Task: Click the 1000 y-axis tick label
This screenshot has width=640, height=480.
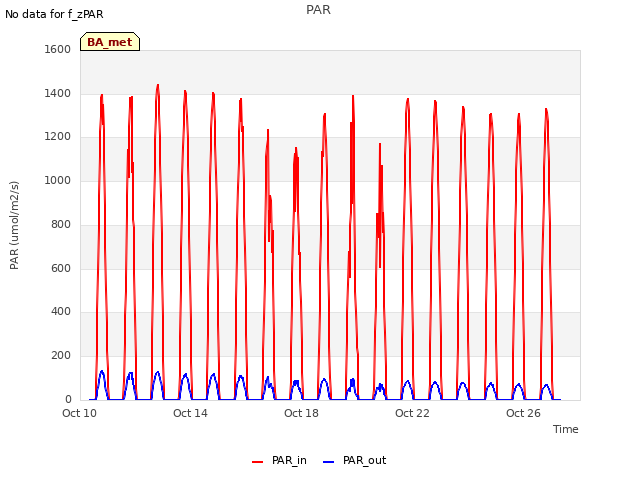Action: pos(58,180)
